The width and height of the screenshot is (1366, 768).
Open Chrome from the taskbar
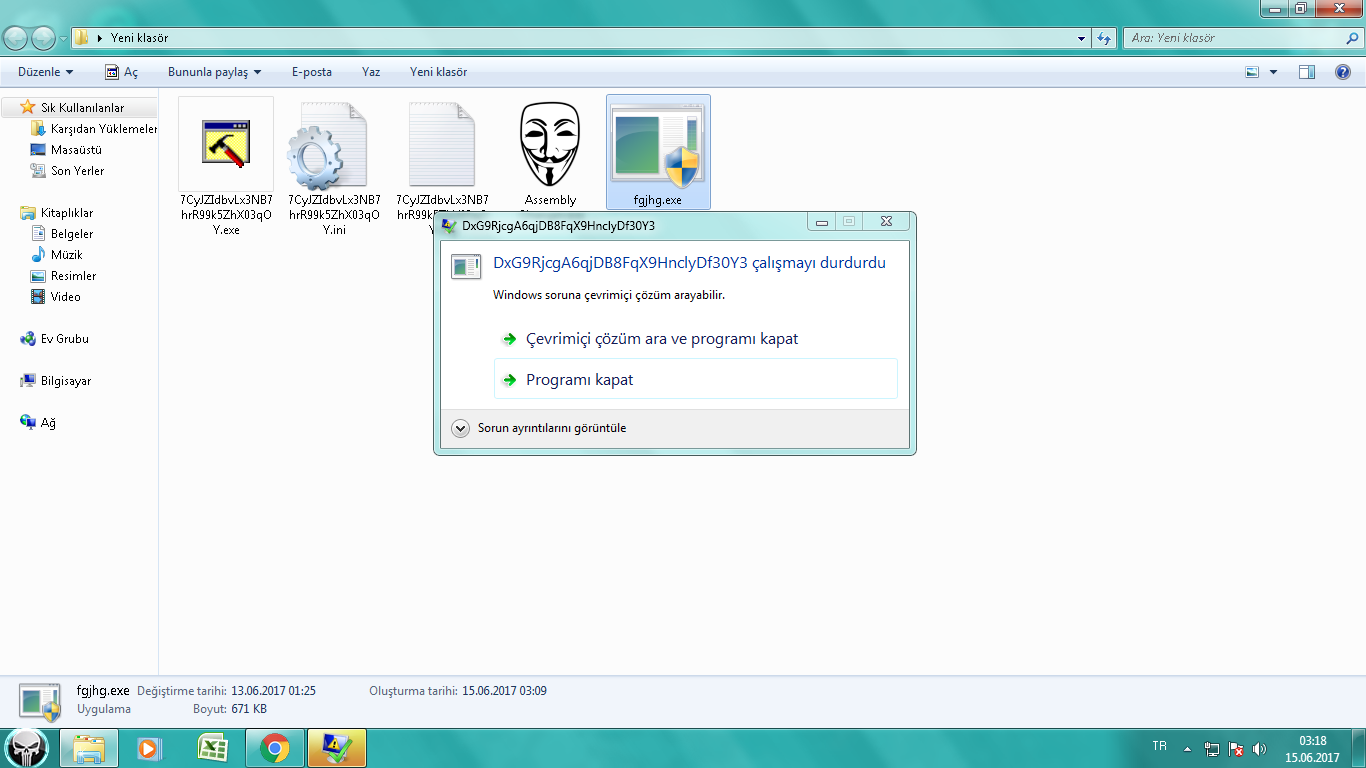[x=275, y=748]
